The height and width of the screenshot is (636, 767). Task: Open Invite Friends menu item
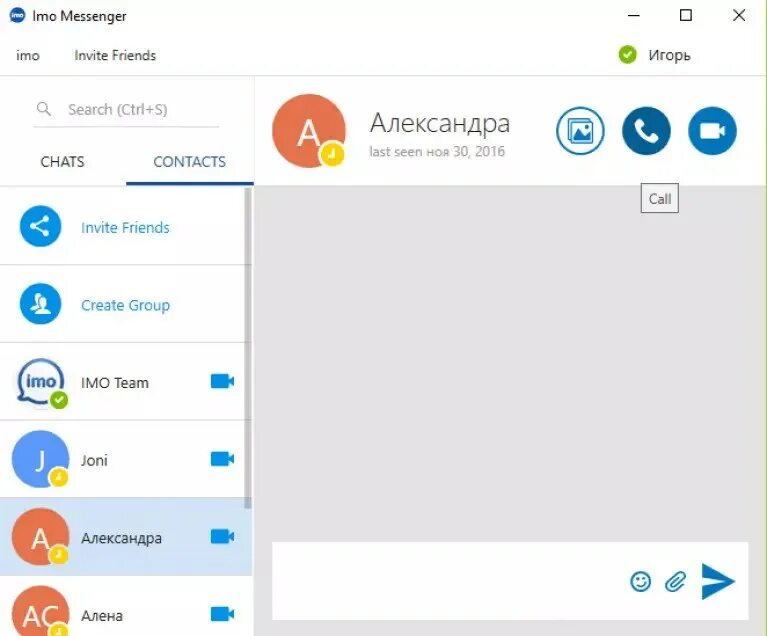point(115,56)
